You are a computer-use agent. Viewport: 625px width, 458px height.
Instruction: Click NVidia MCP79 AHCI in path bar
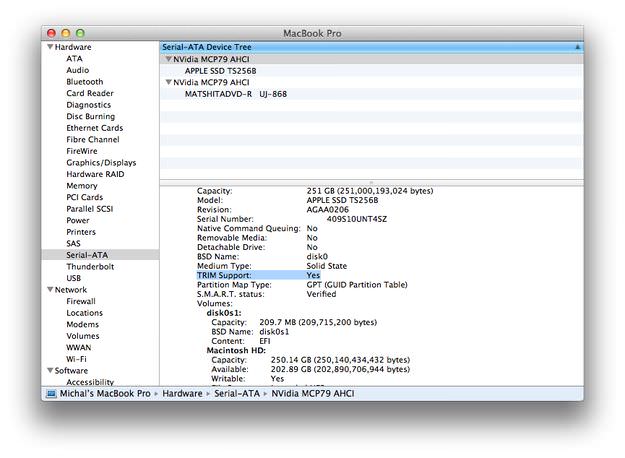(x=312, y=394)
